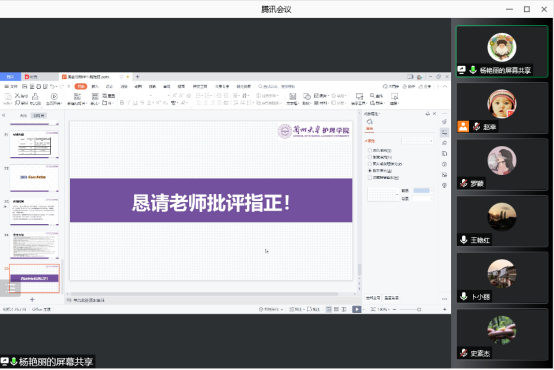Click the Save icon in quick toolbar
554x370 pixels.
point(24,86)
